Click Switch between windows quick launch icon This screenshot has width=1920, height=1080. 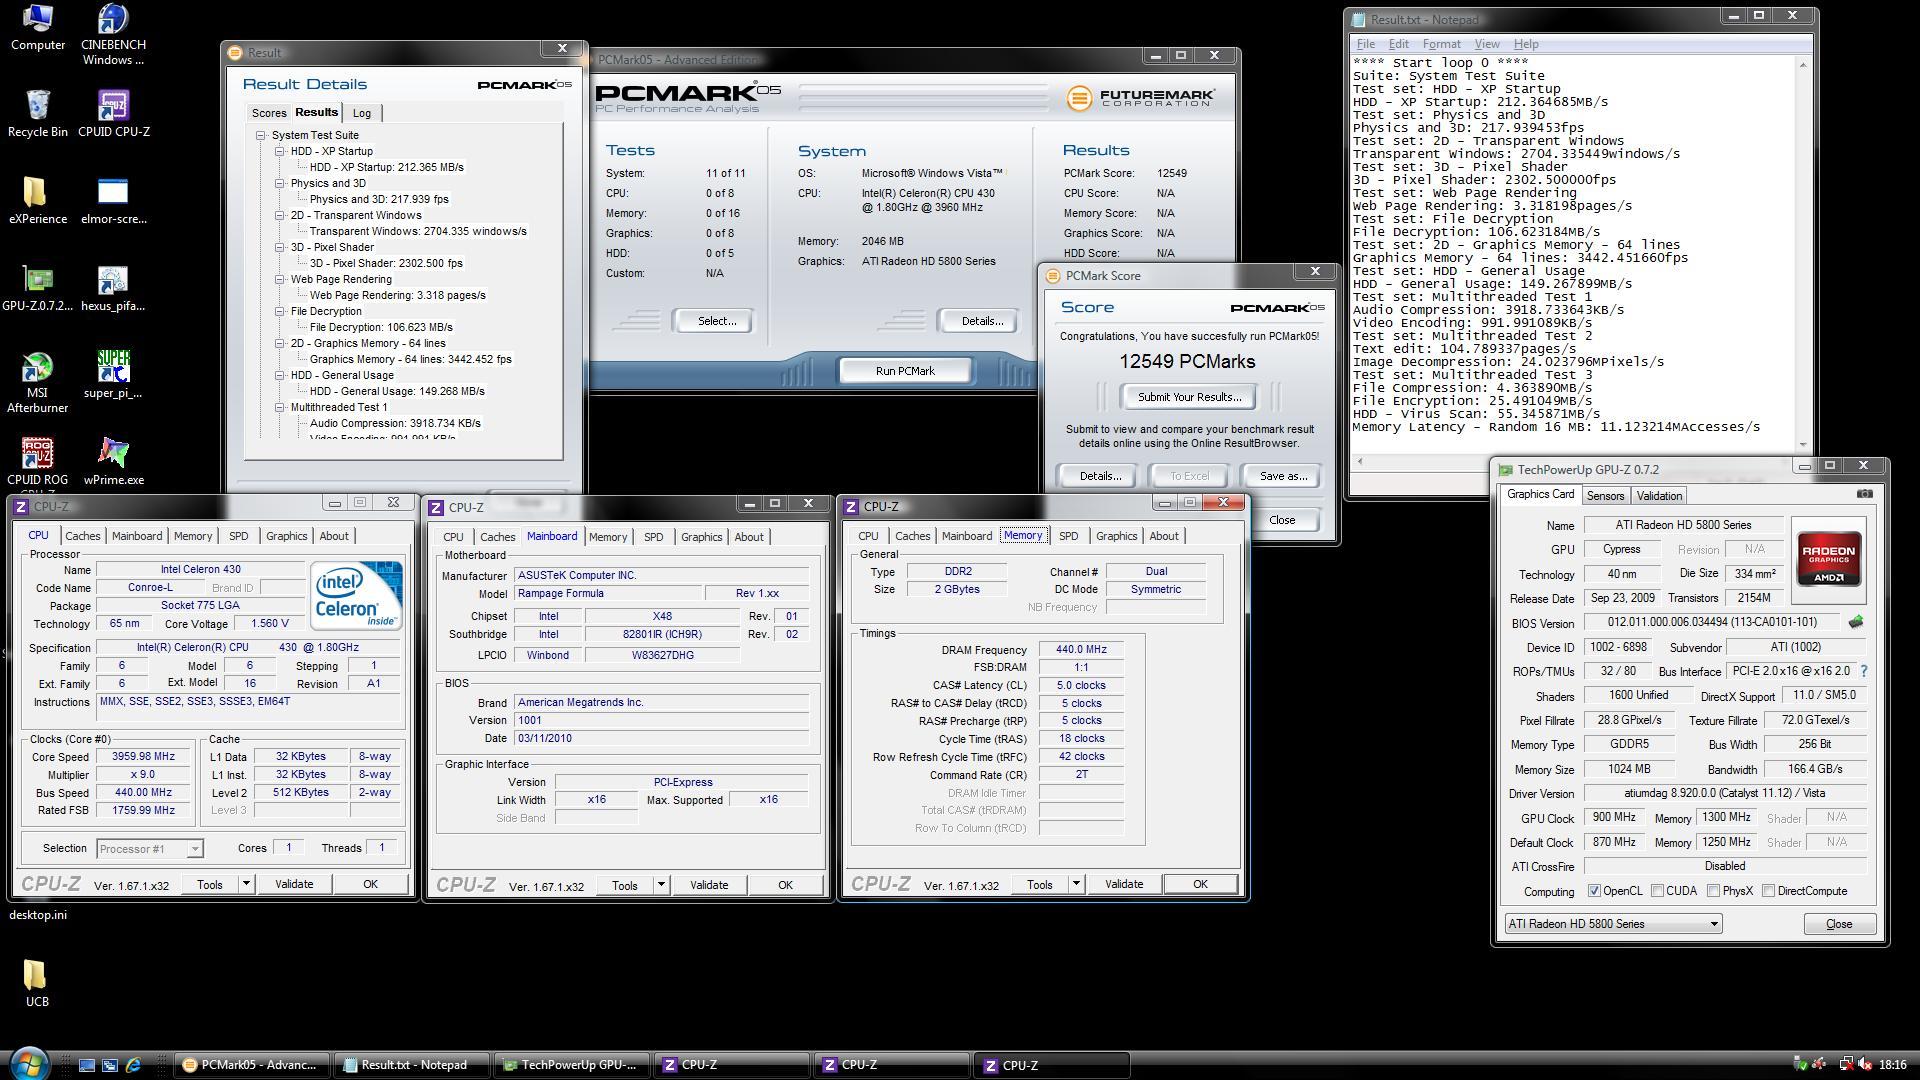(110, 1065)
